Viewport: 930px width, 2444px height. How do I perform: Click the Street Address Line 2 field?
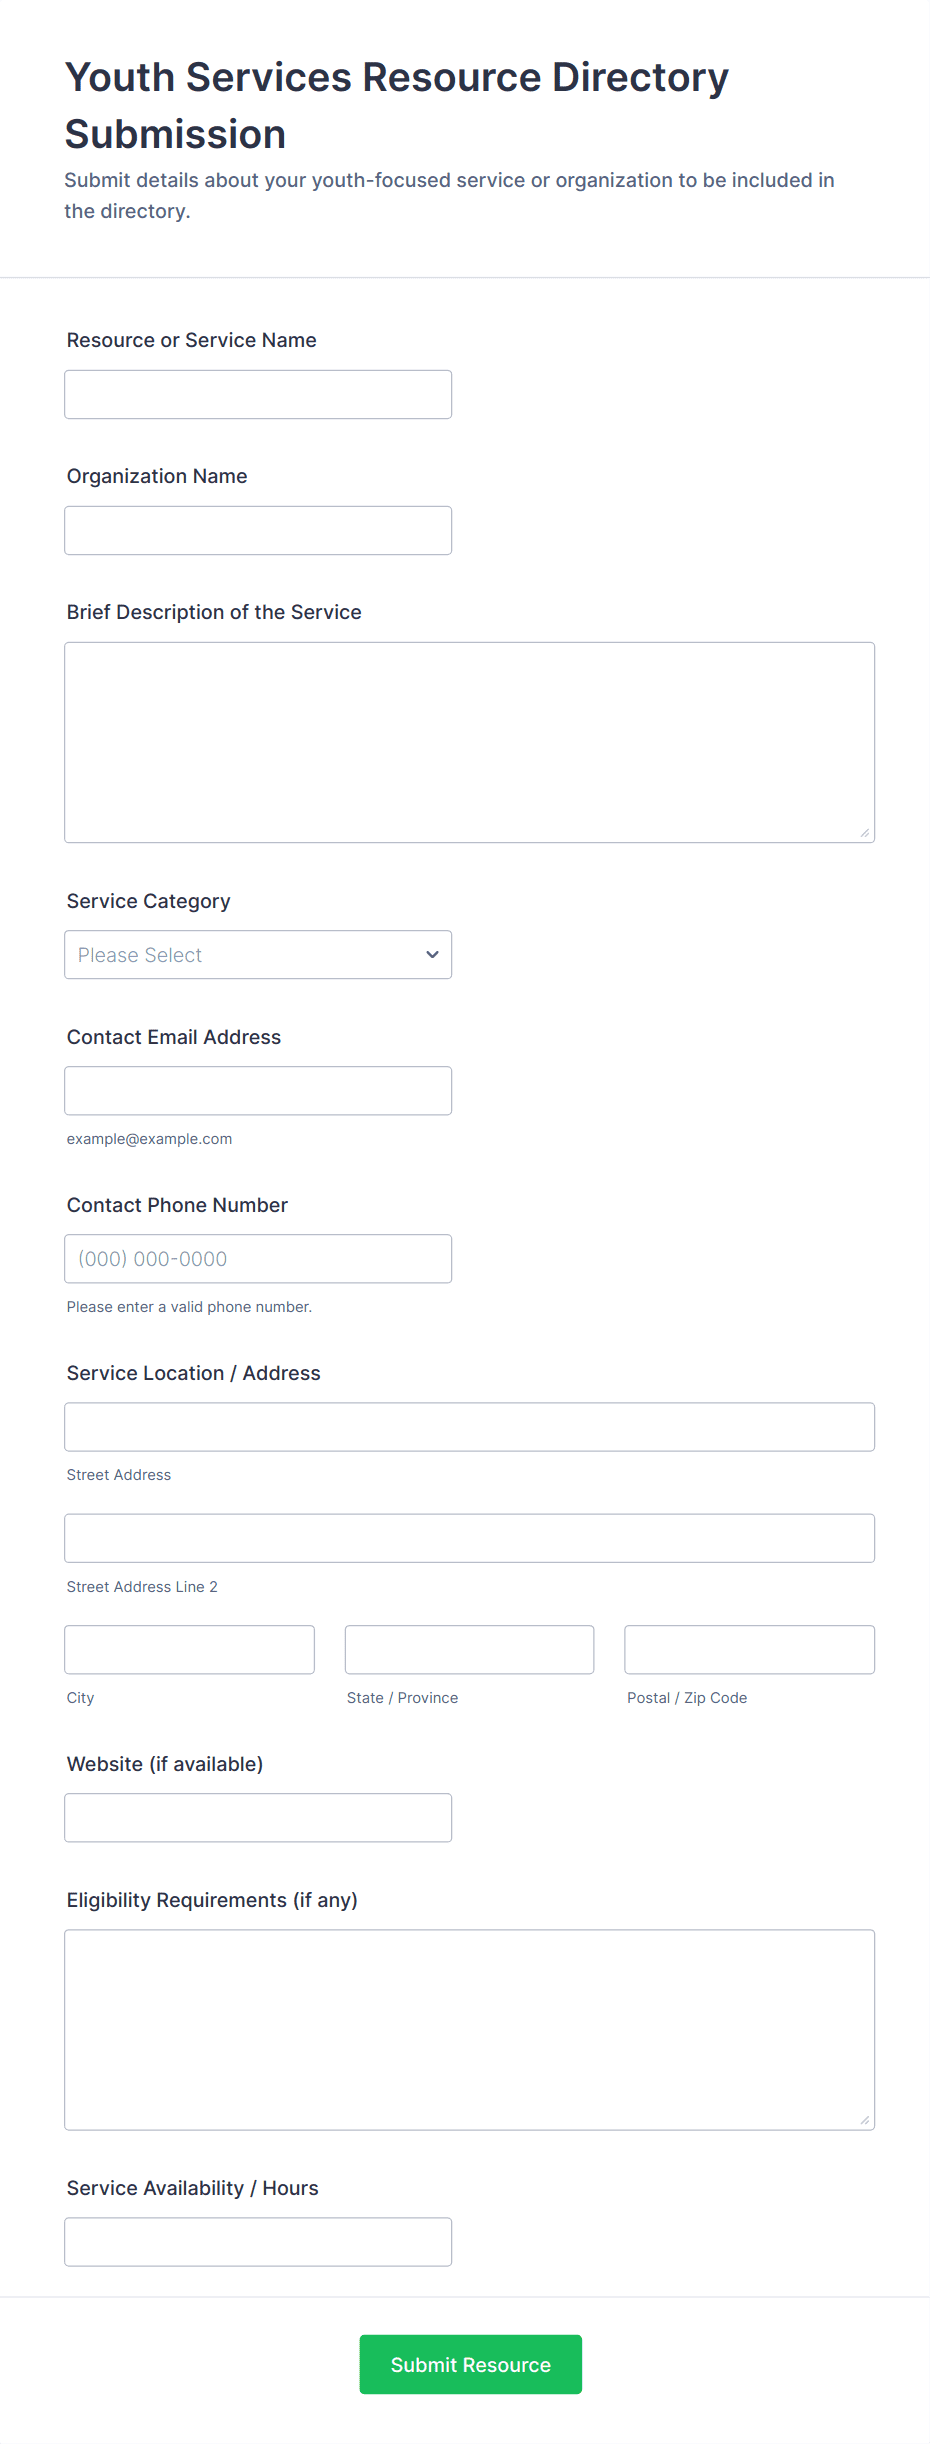click(x=469, y=1538)
